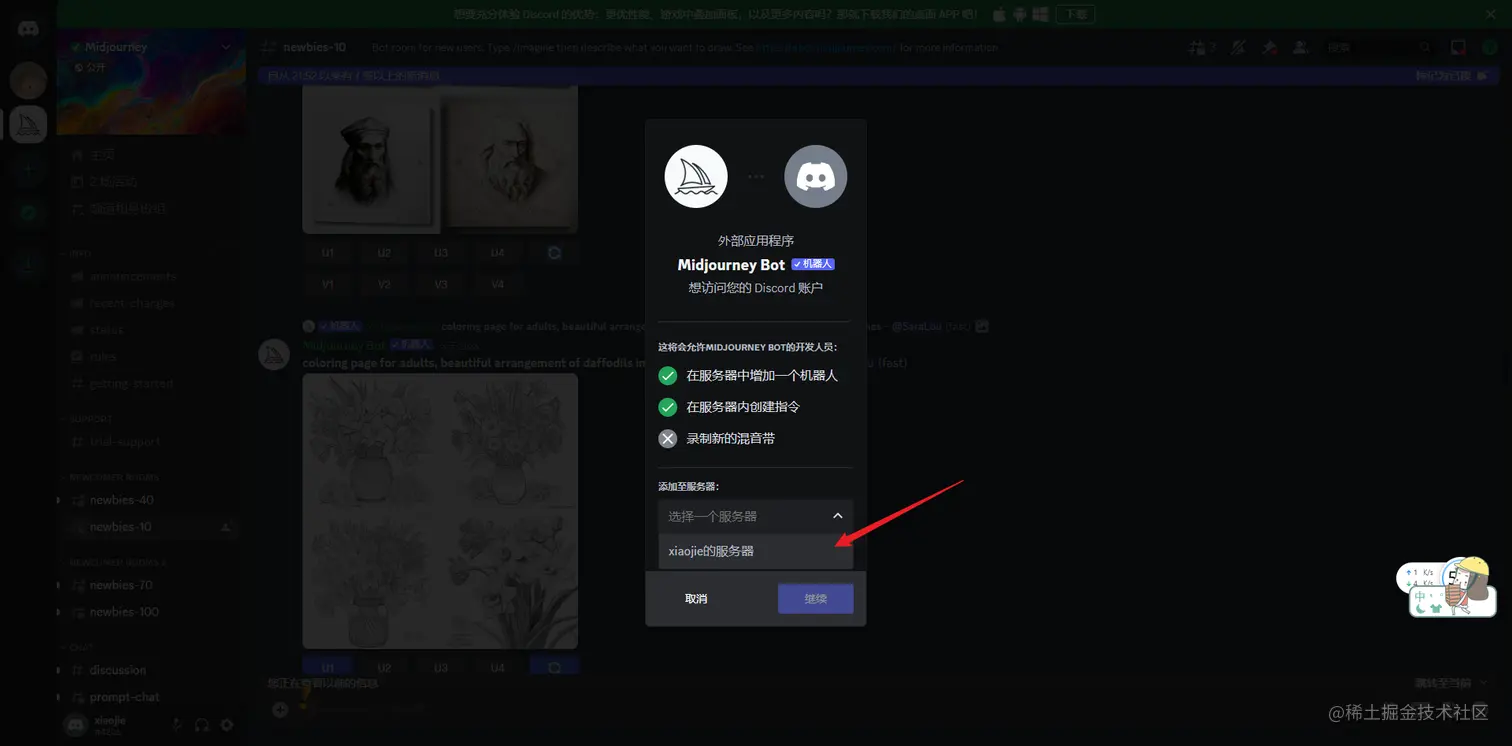Open the 选择一个服务器 dropdown
Viewport: 1512px width, 746px height.
click(x=755, y=516)
